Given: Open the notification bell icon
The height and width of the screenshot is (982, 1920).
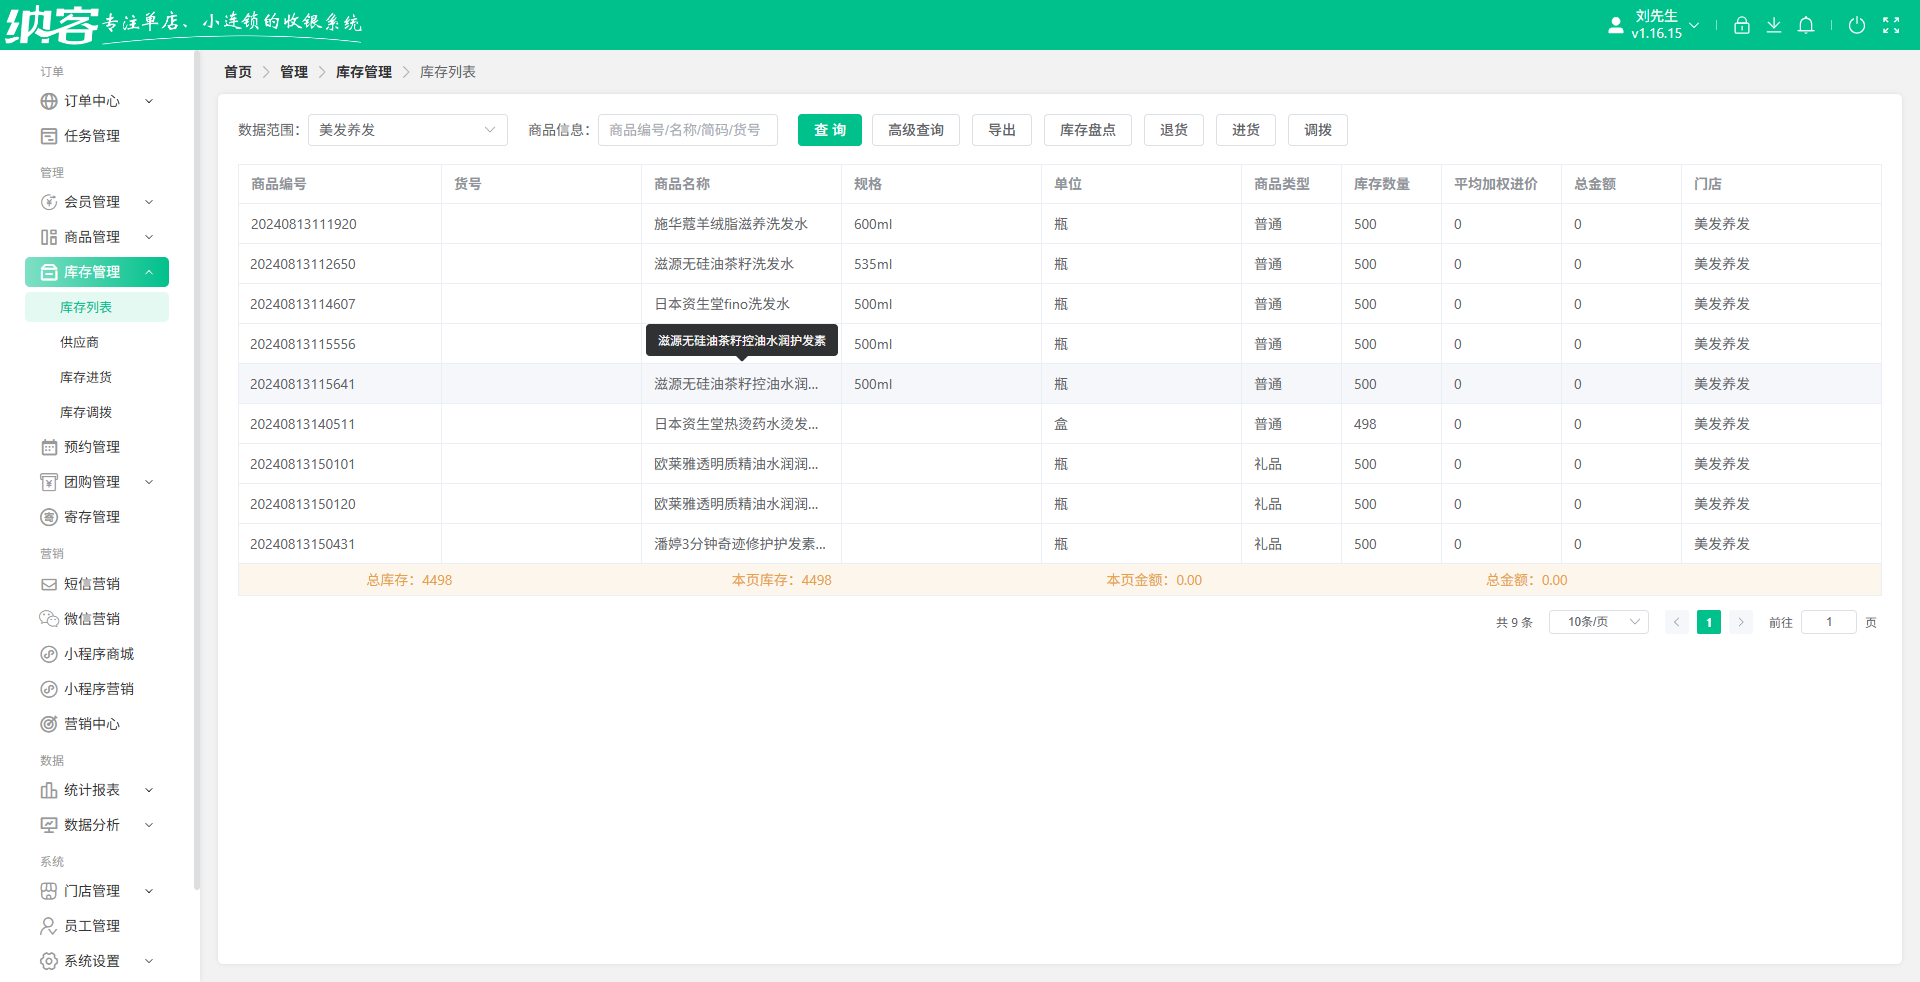Looking at the screenshot, I should tap(1805, 26).
